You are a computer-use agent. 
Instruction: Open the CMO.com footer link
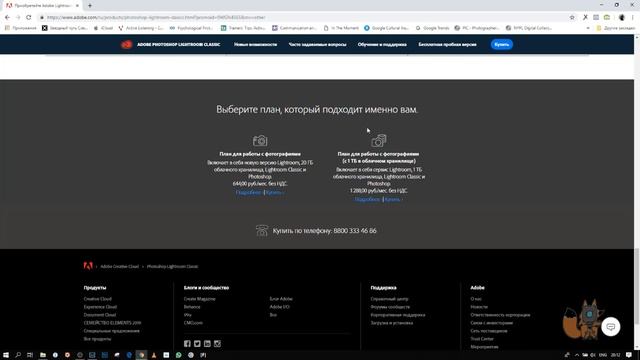pyautogui.click(x=193, y=323)
